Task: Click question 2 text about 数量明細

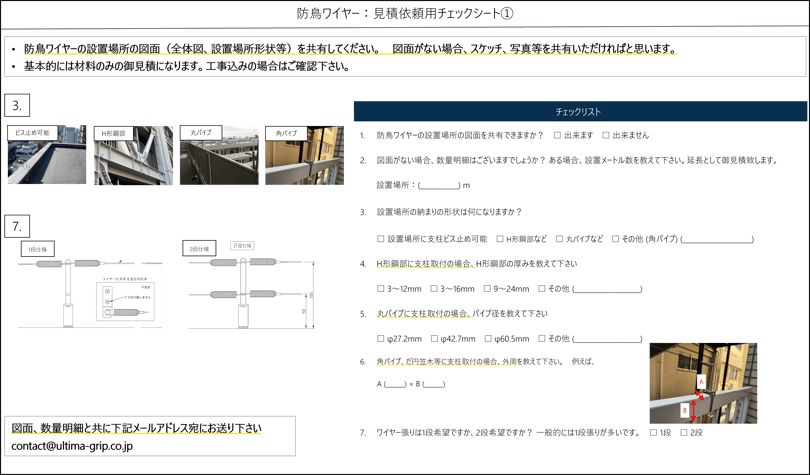Action: pyautogui.click(x=577, y=161)
